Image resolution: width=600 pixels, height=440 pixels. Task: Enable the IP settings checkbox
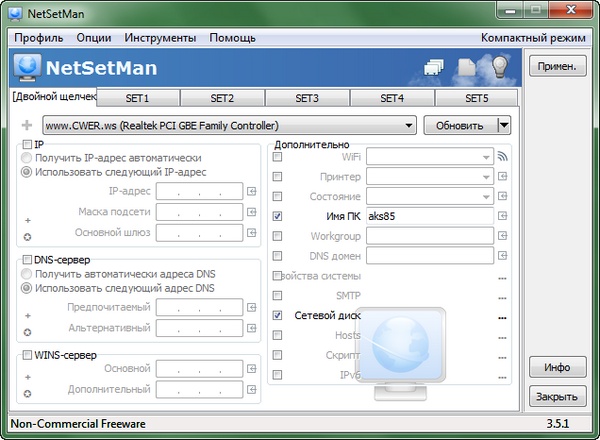click(x=26, y=144)
